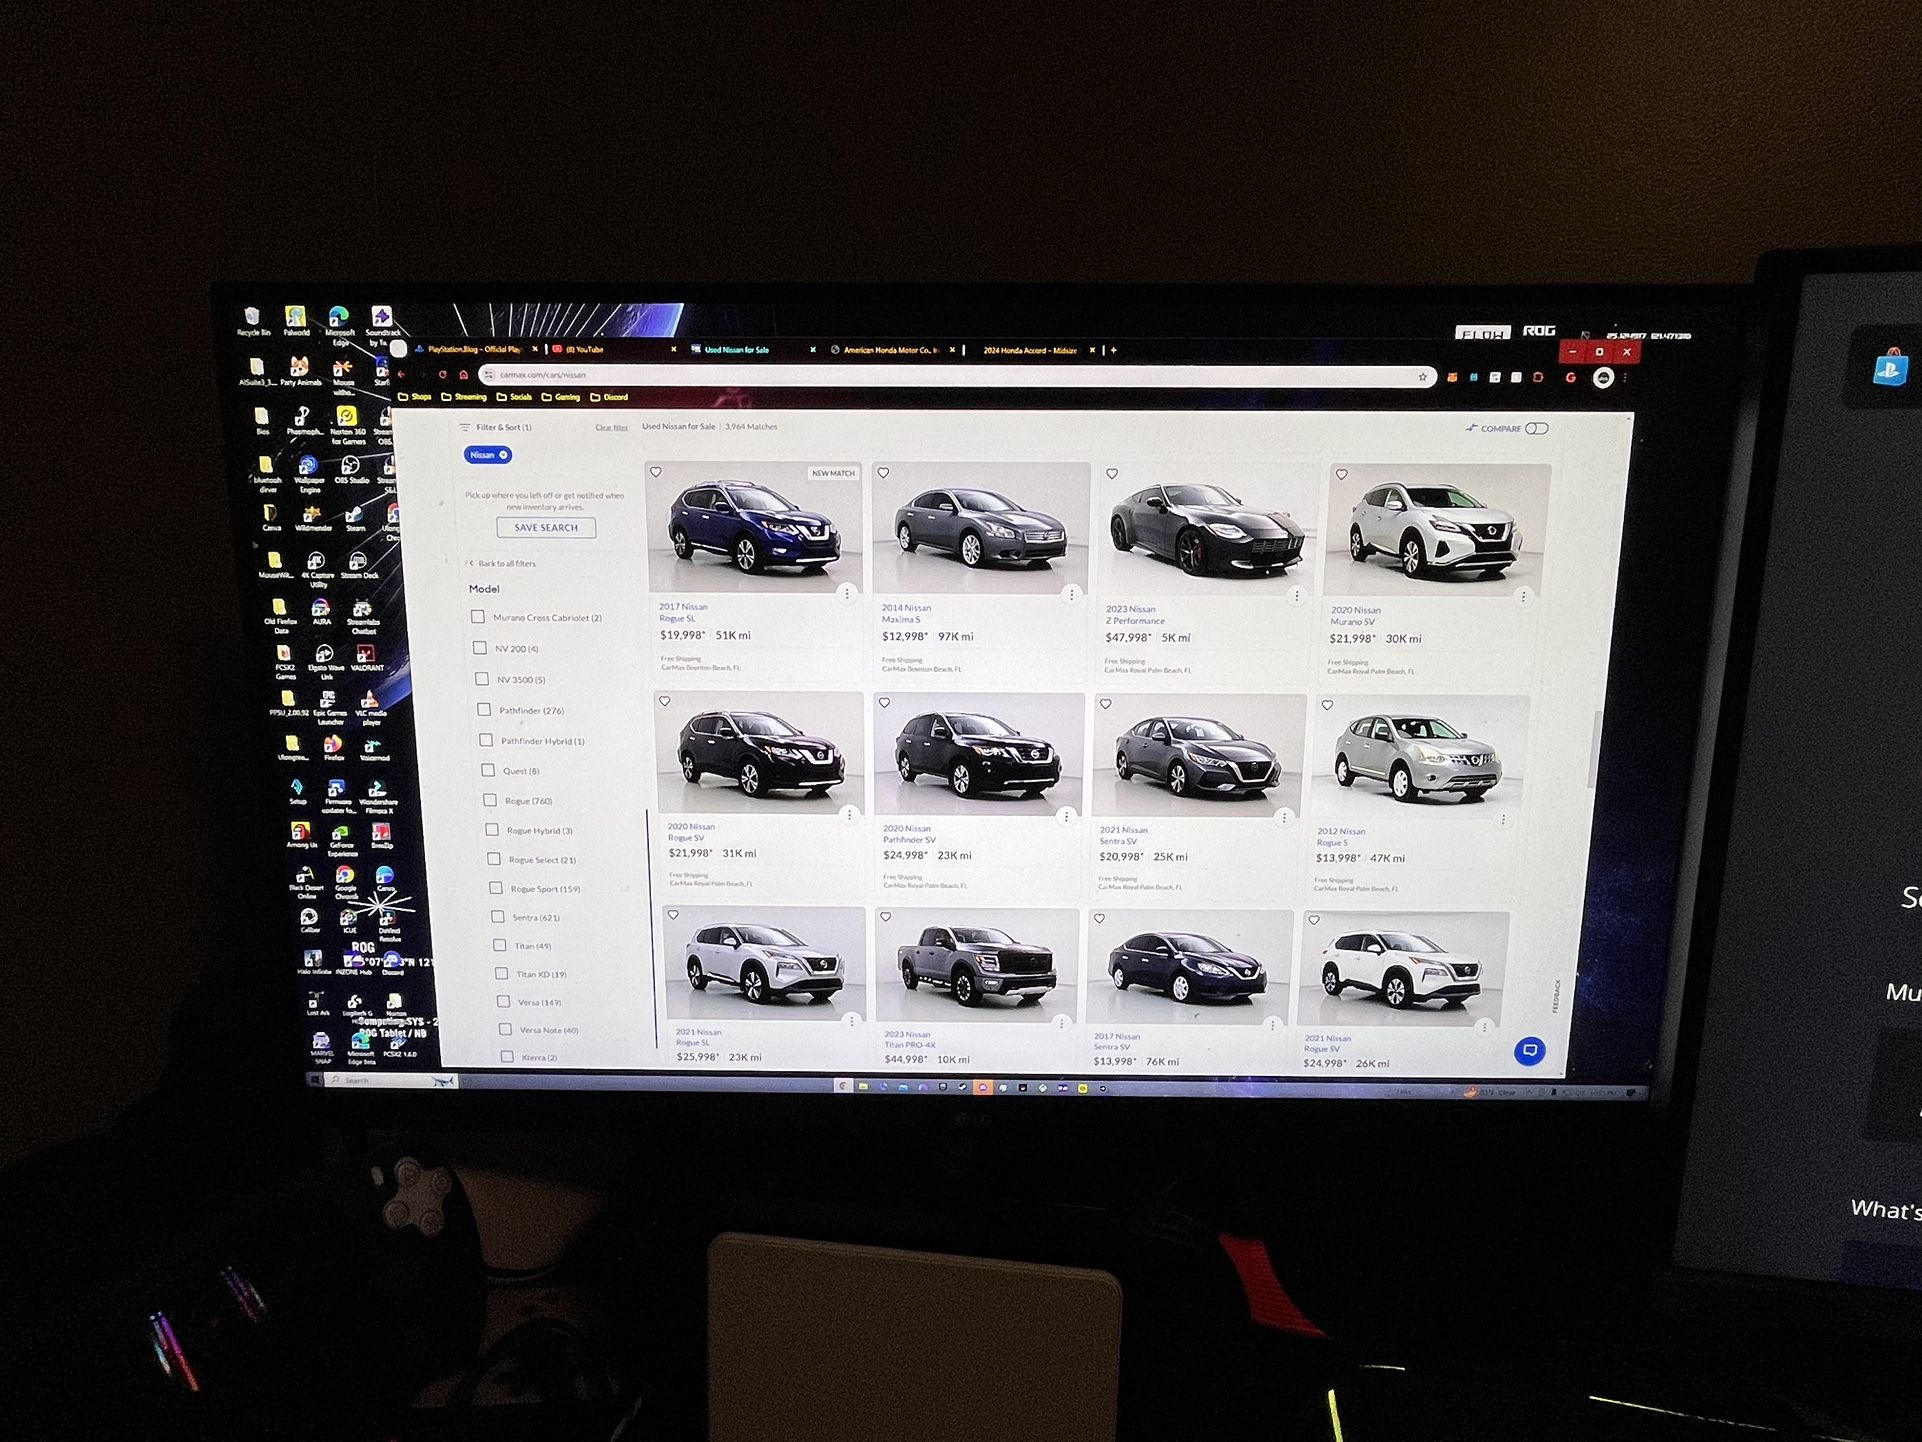The image size is (1922, 1442).
Task: Check the Sentra (621) model checkbox
Action: 498,917
